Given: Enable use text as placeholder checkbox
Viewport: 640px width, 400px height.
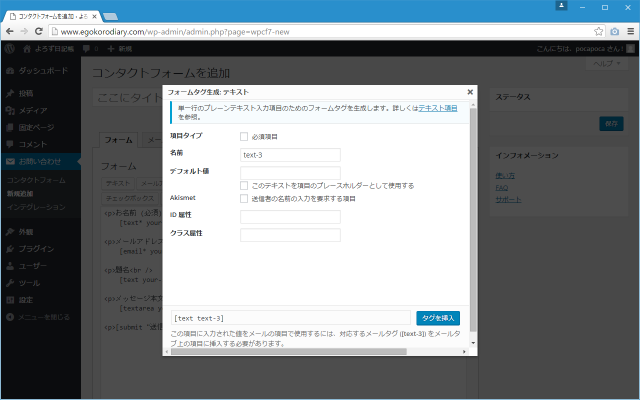Looking at the screenshot, I should point(245,185).
